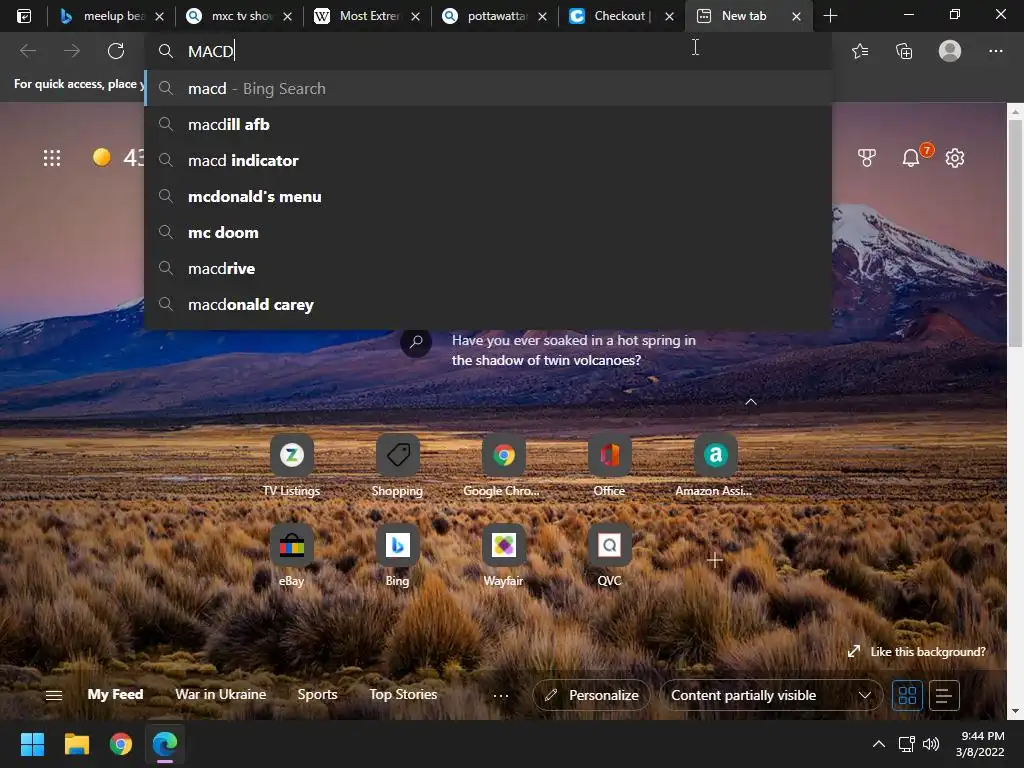This screenshot has height=768, width=1024.
Task: Open a new tab with plus button
Action: [830, 16]
